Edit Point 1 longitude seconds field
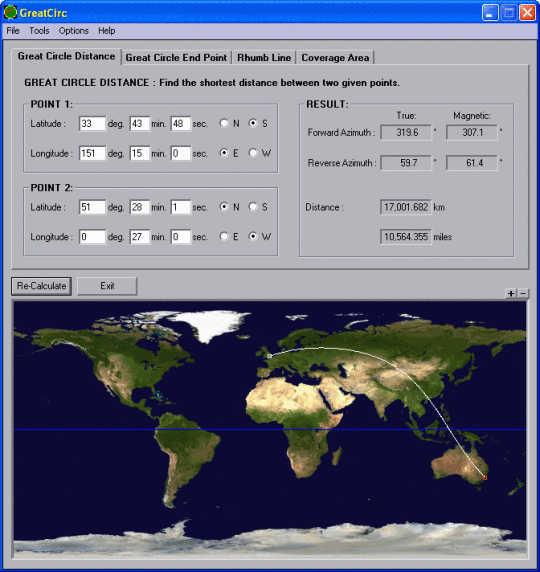Image resolution: width=540 pixels, height=572 pixels. 181,153
